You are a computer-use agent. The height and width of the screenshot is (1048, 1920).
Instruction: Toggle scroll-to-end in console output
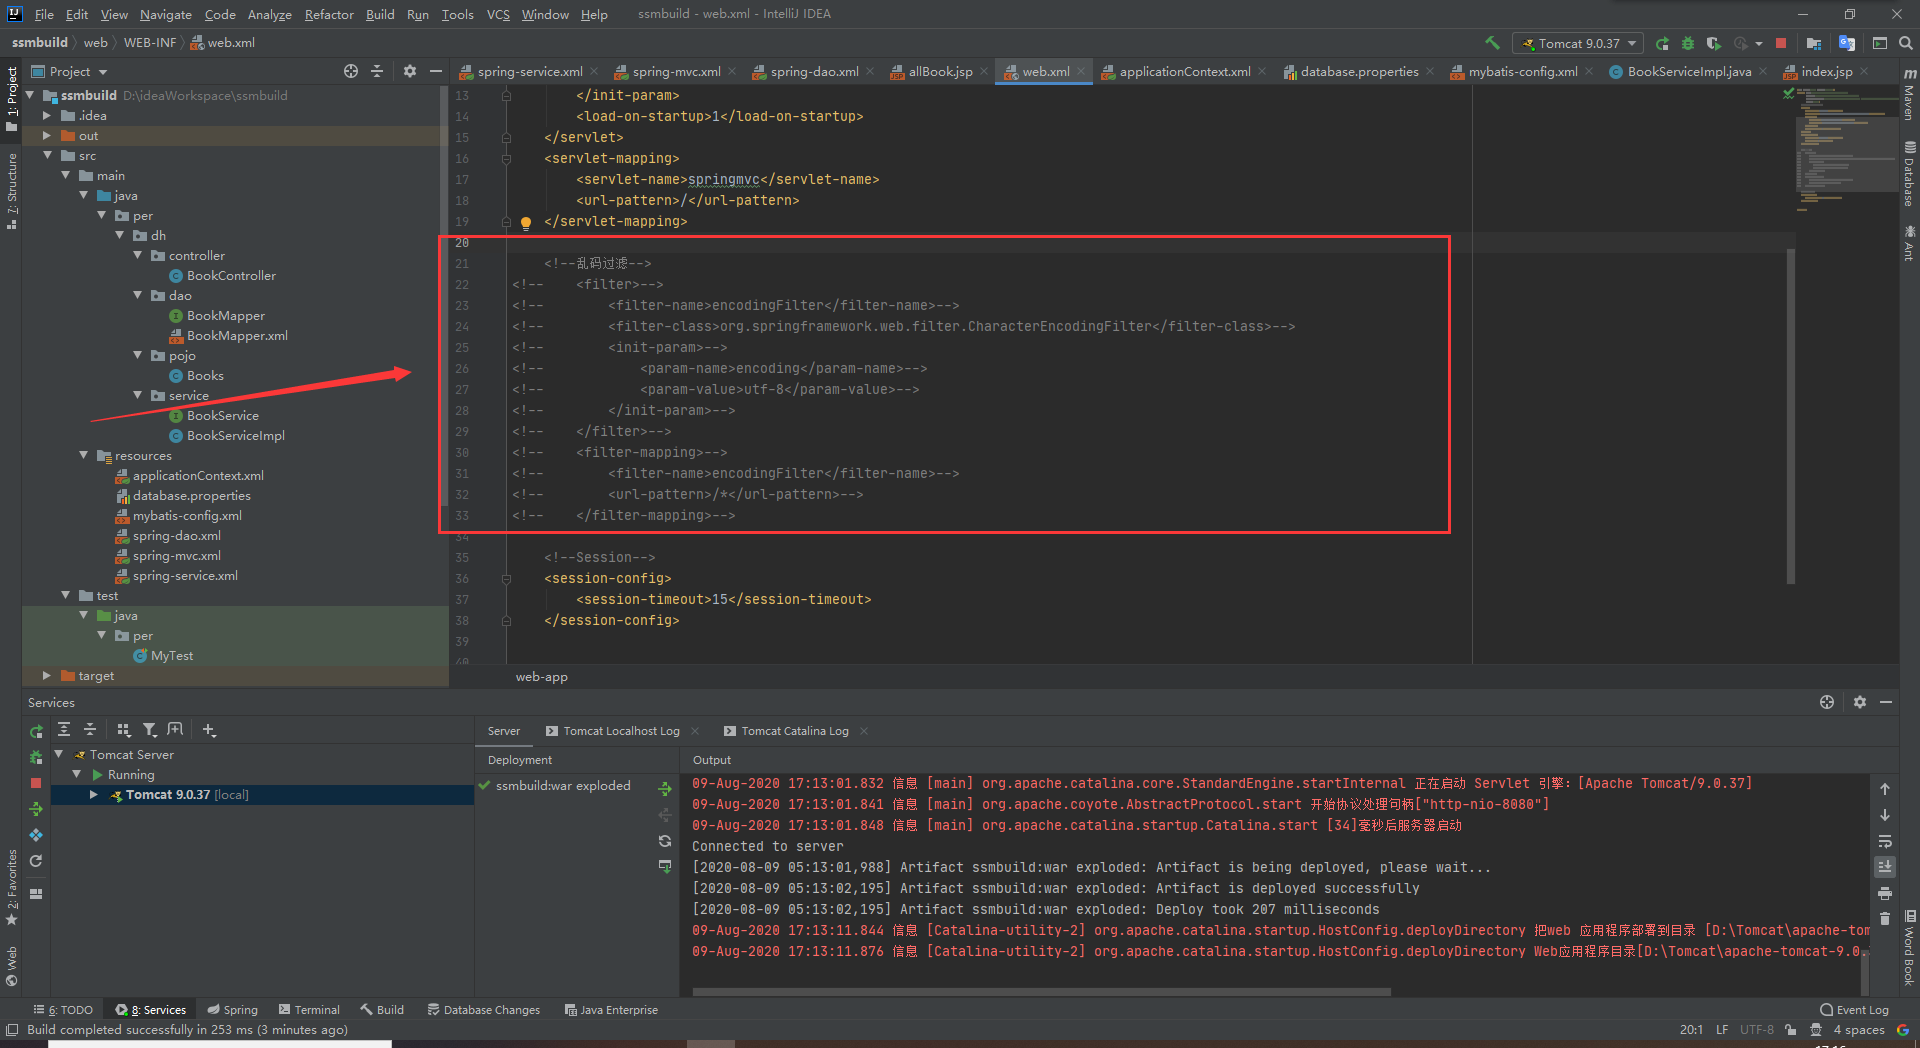(1885, 866)
